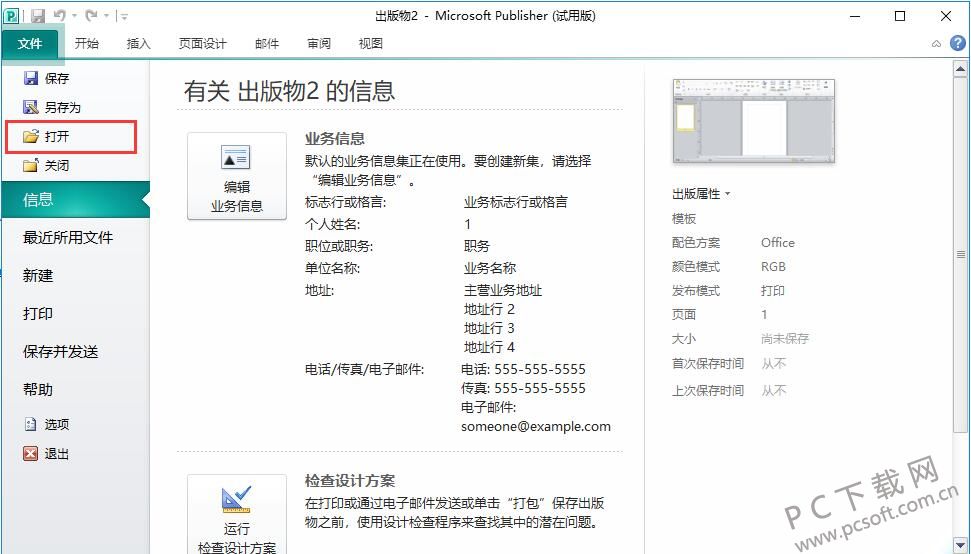The width and height of the screenshot is (971, 554).
Task: Switch to the 开始 ribbon tab
Action: tap(87, 43)
